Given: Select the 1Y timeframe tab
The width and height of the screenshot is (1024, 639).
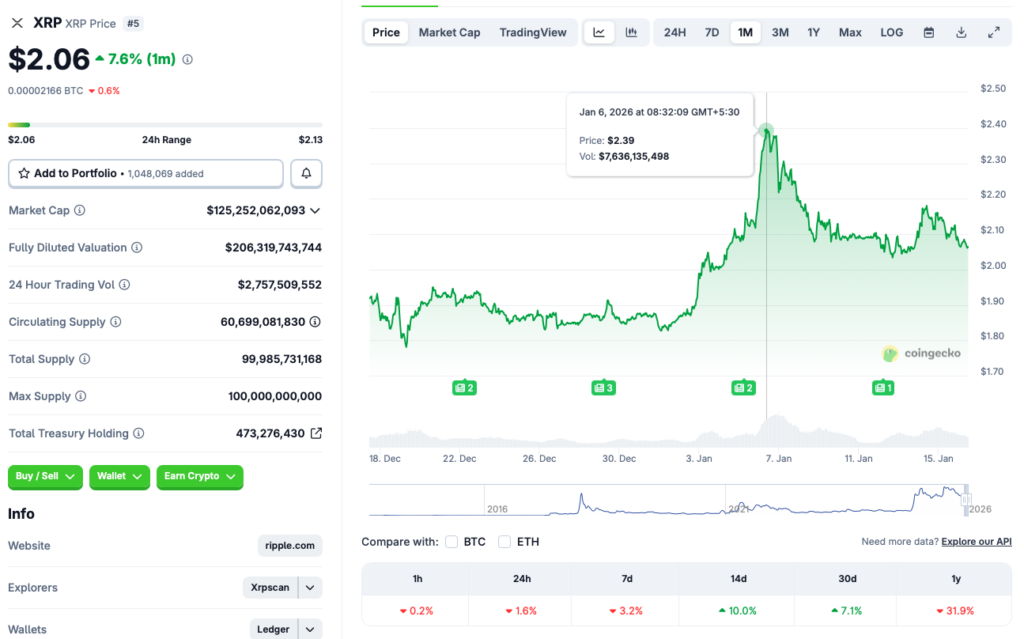Looking at the screenshot, I should point(814,31).
